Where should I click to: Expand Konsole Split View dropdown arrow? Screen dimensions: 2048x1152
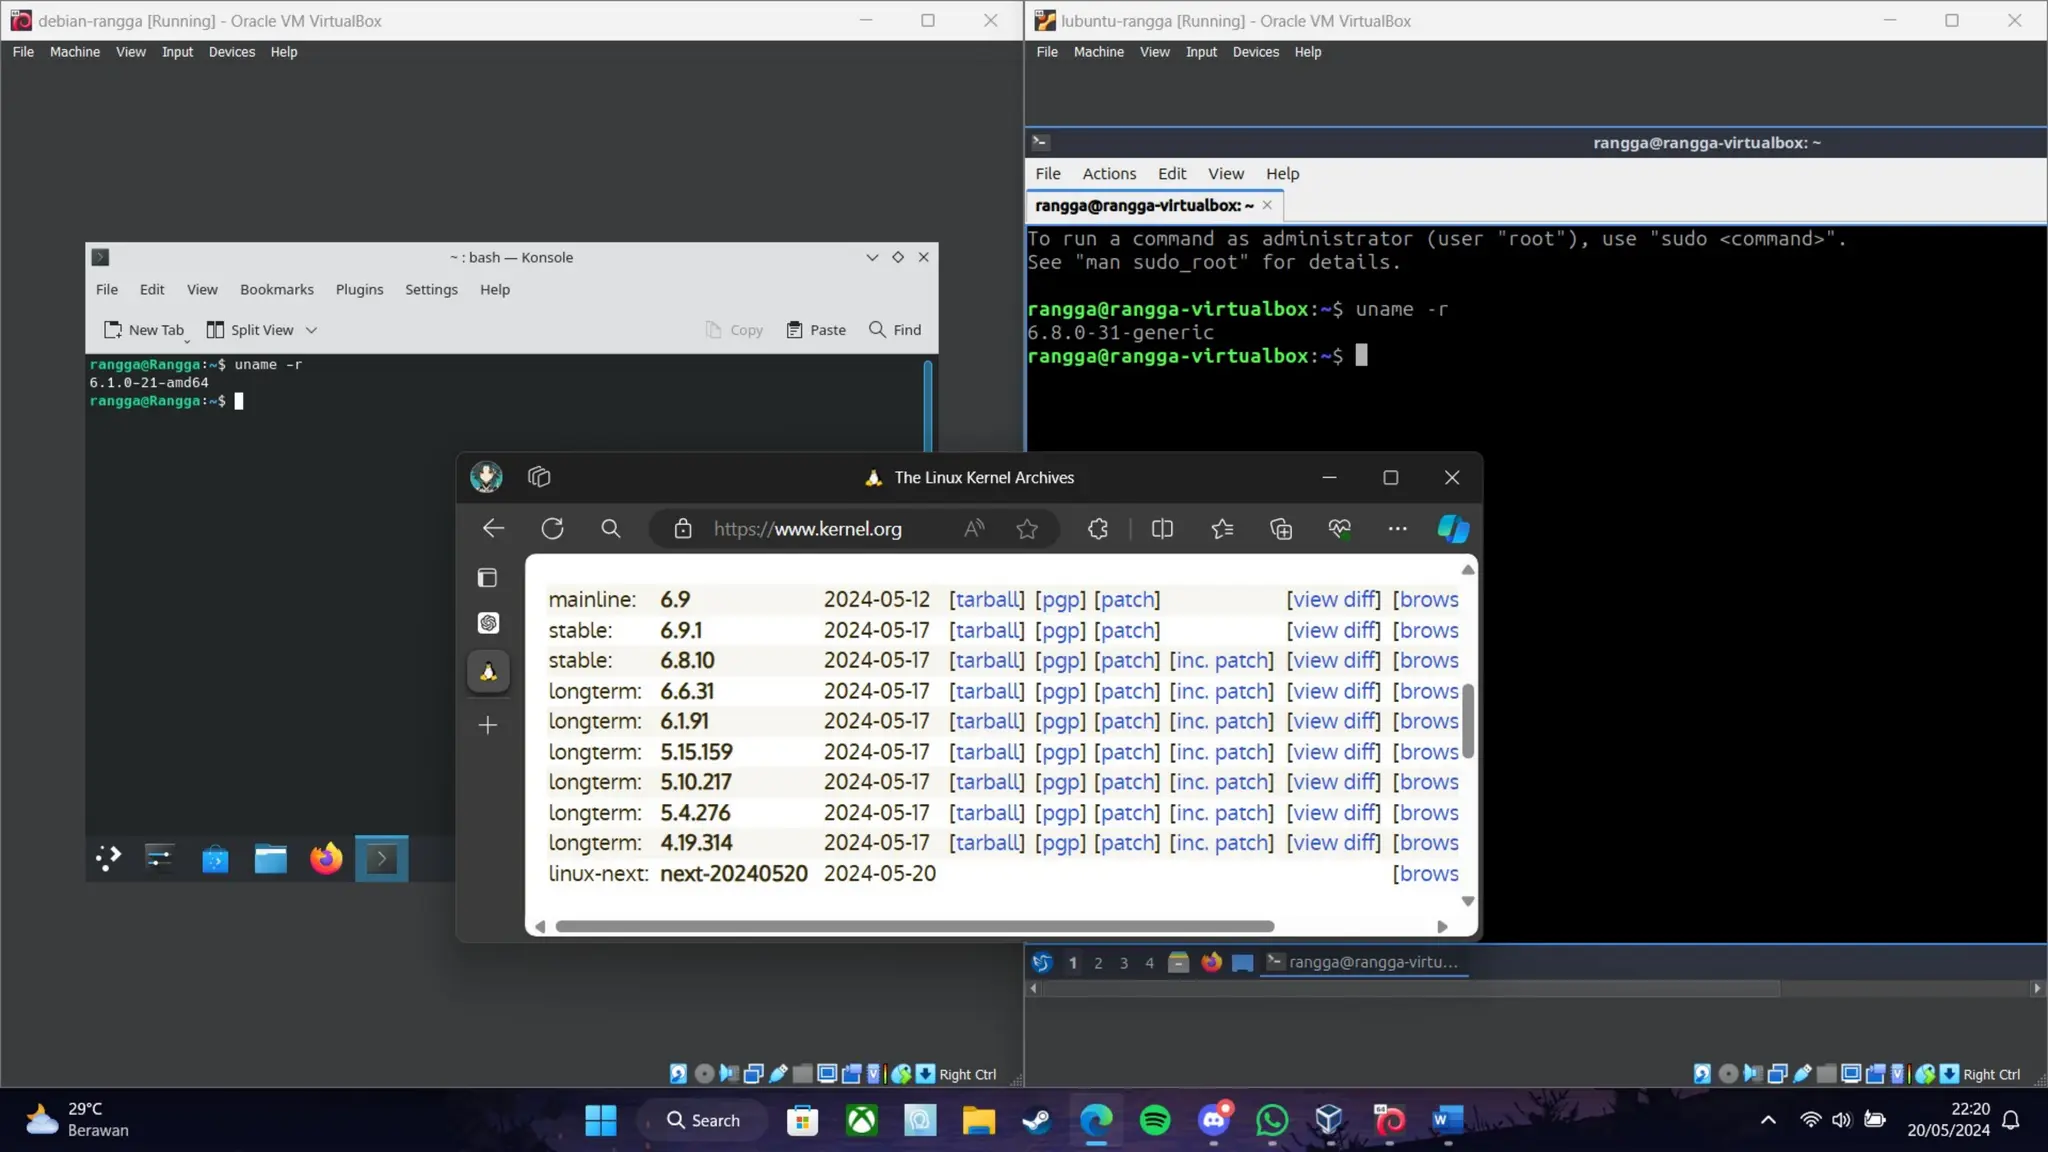[311, 329]
